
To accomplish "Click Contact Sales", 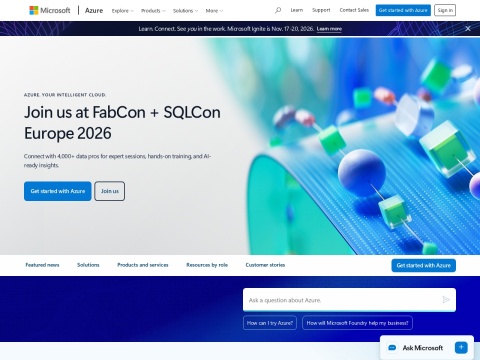I will pos(354,10).
